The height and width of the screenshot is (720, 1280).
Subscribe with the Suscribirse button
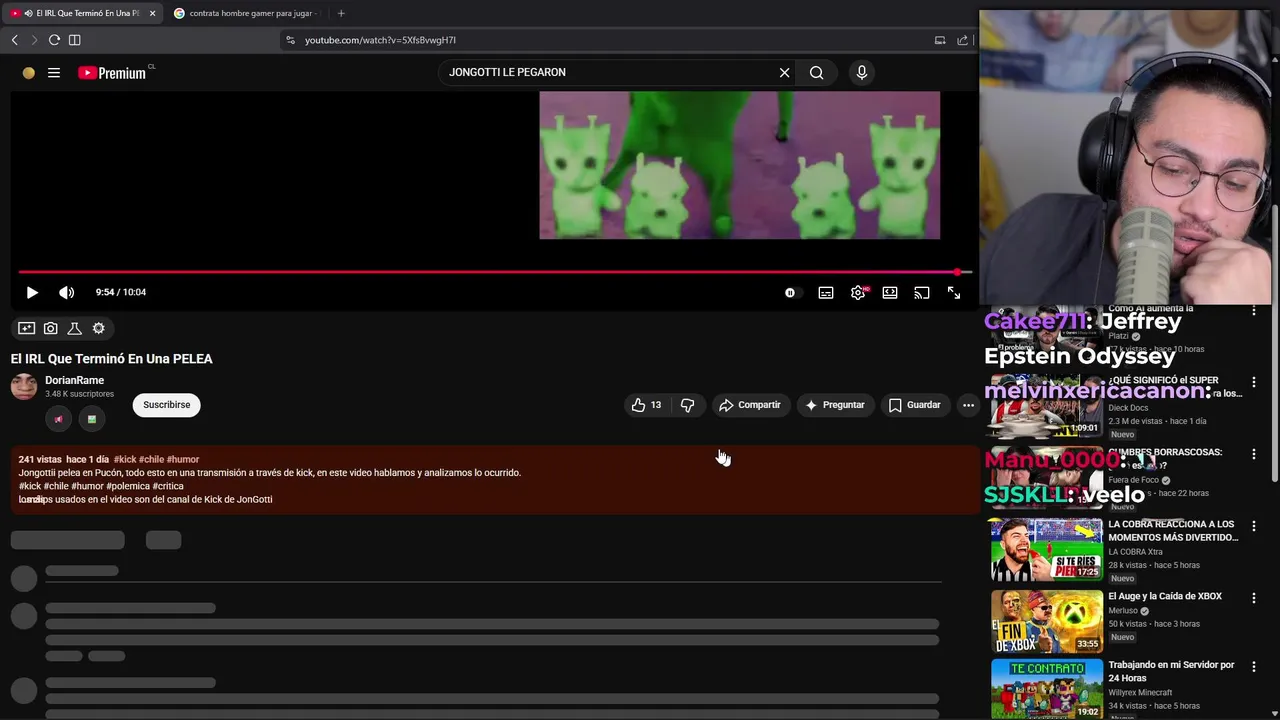click(167, 405)
